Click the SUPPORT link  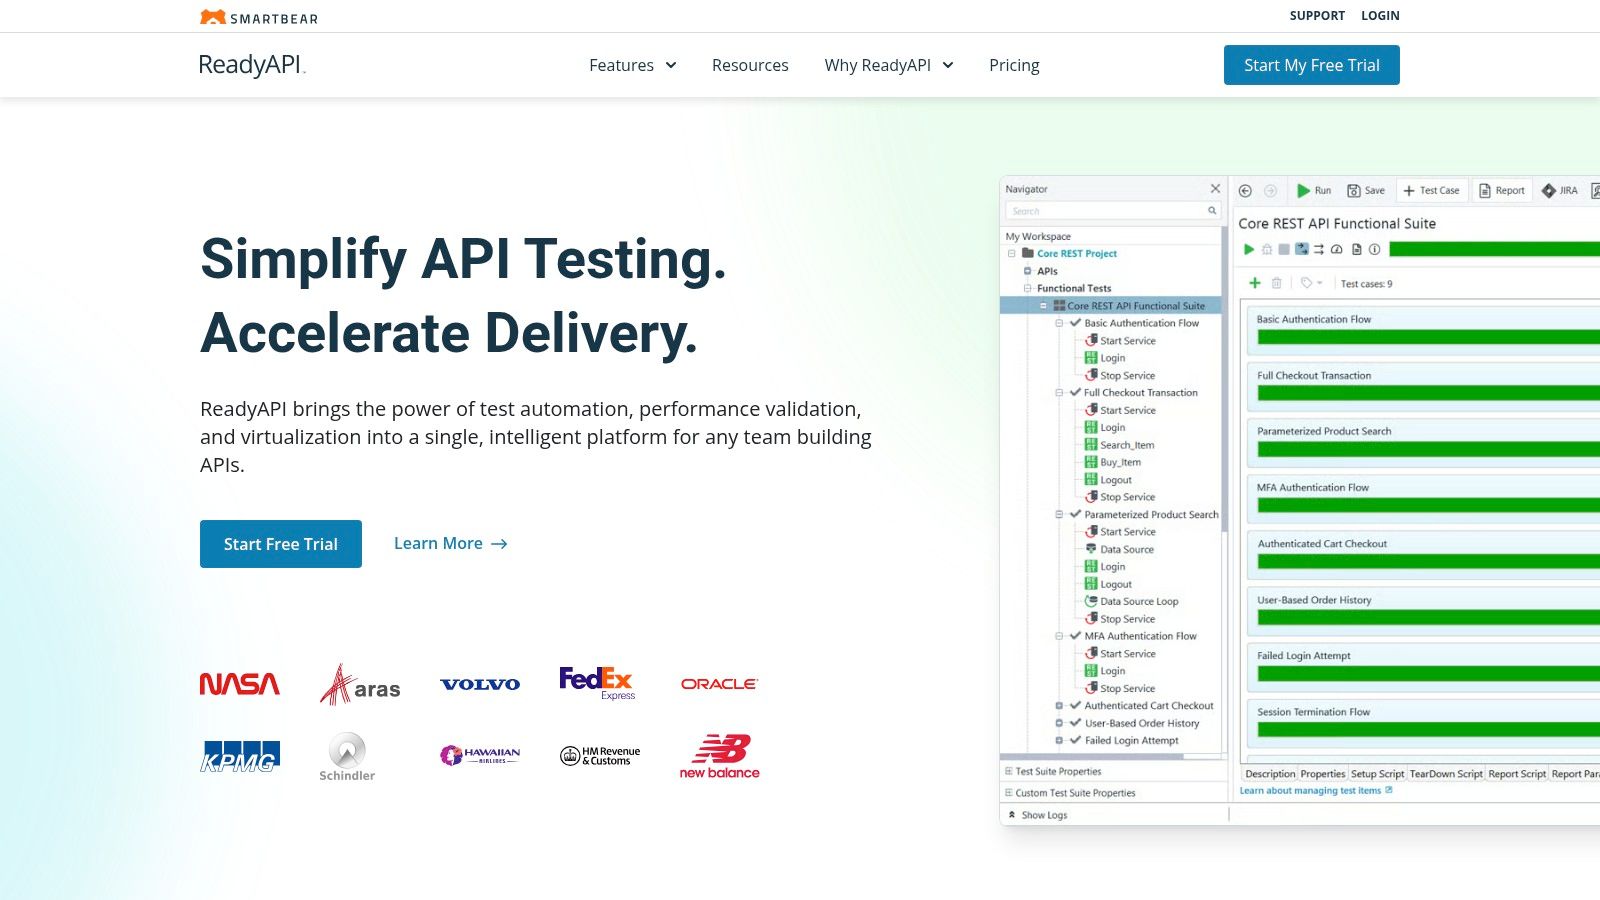pyautogui.click(x=1317, y=16)
